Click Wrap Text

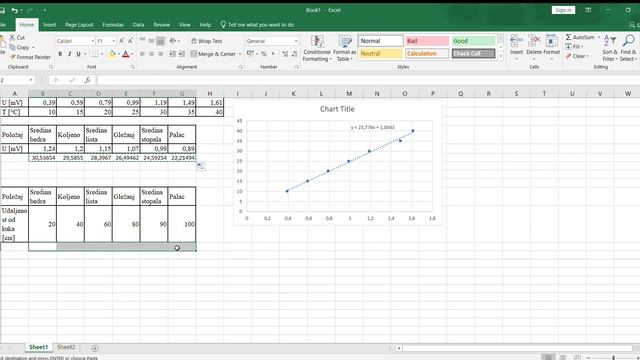[207, 41]
